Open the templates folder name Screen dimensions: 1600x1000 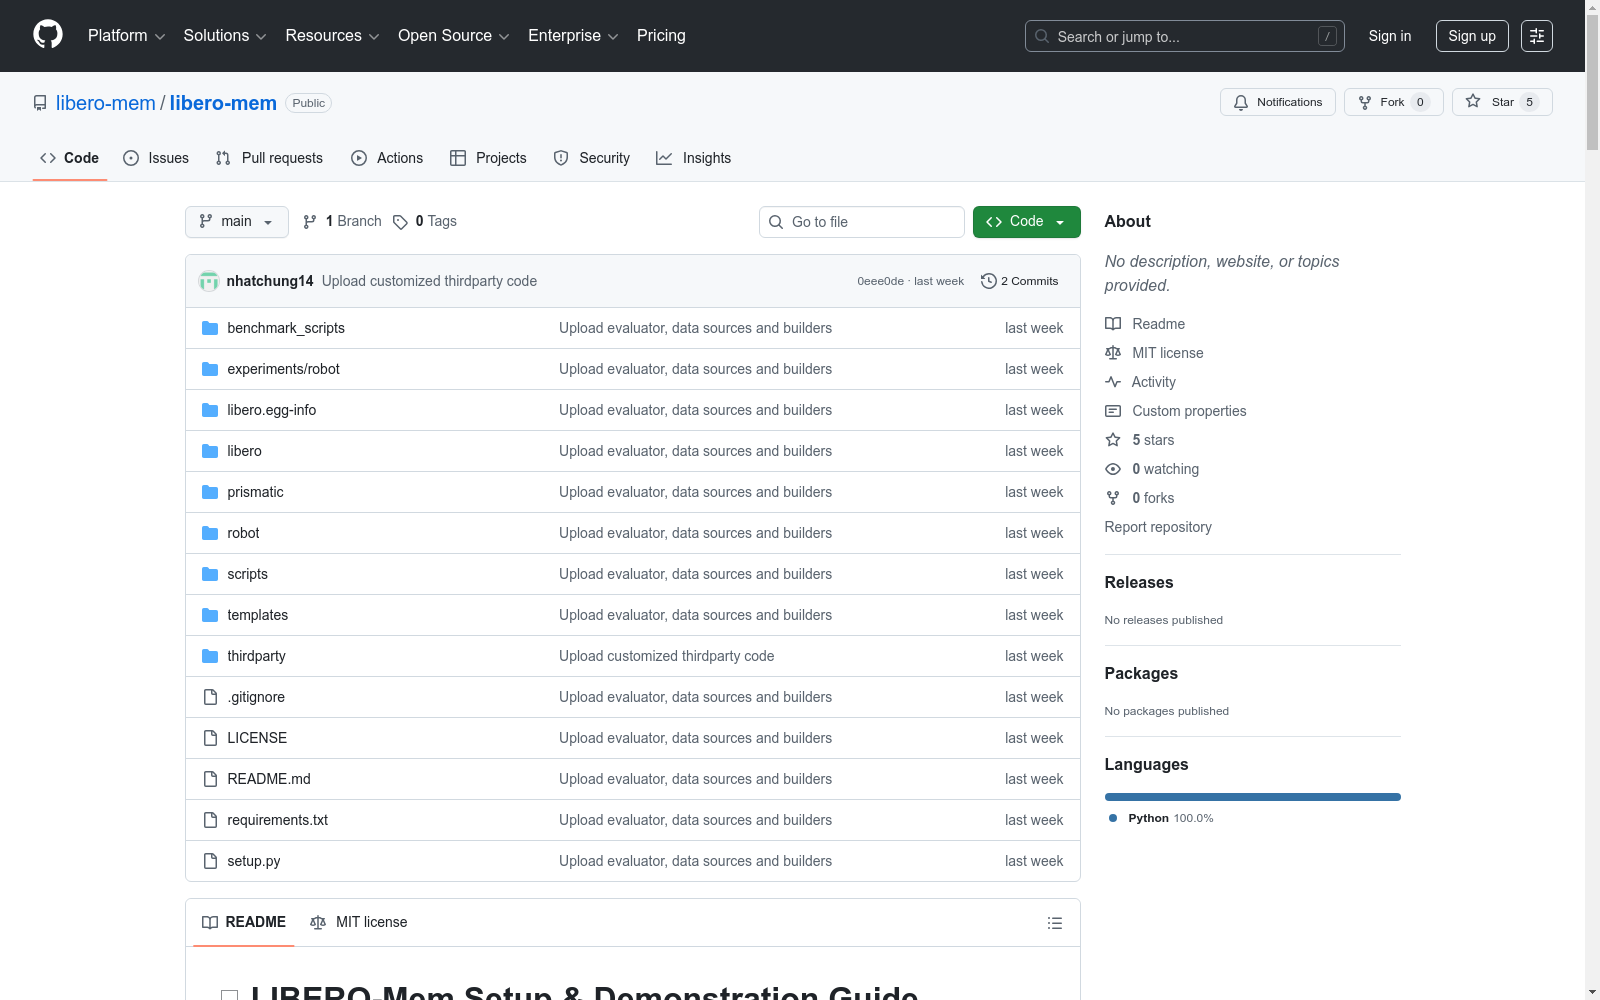point(258,615)
